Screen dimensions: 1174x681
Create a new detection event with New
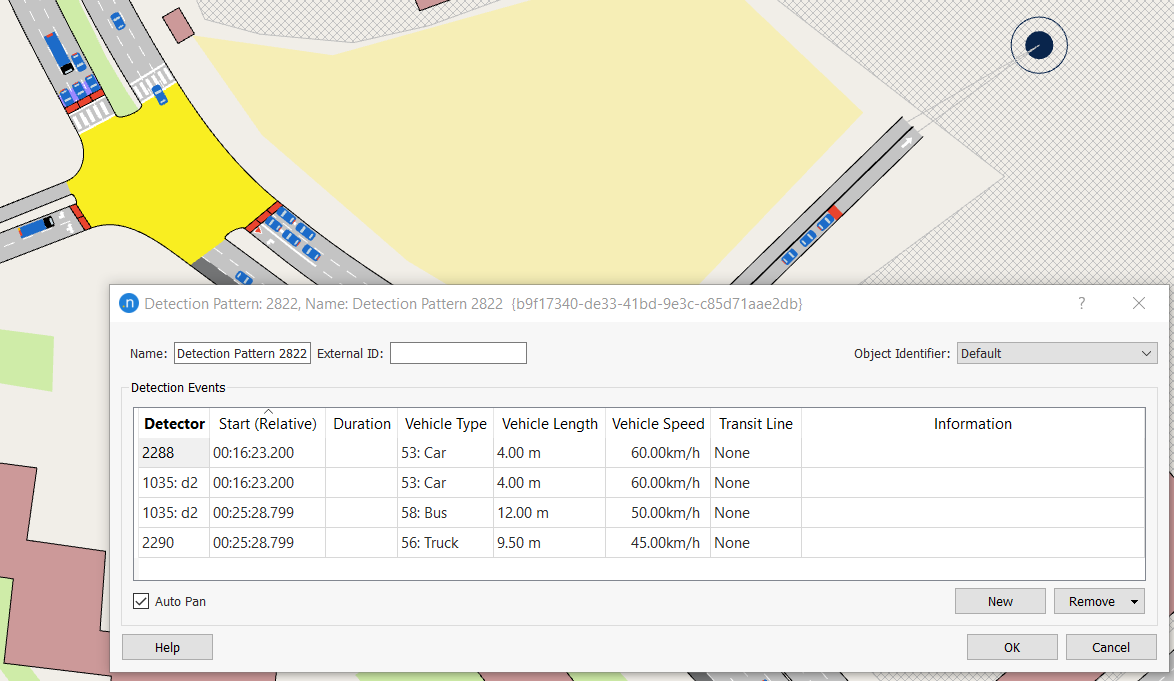(1000, 600)
